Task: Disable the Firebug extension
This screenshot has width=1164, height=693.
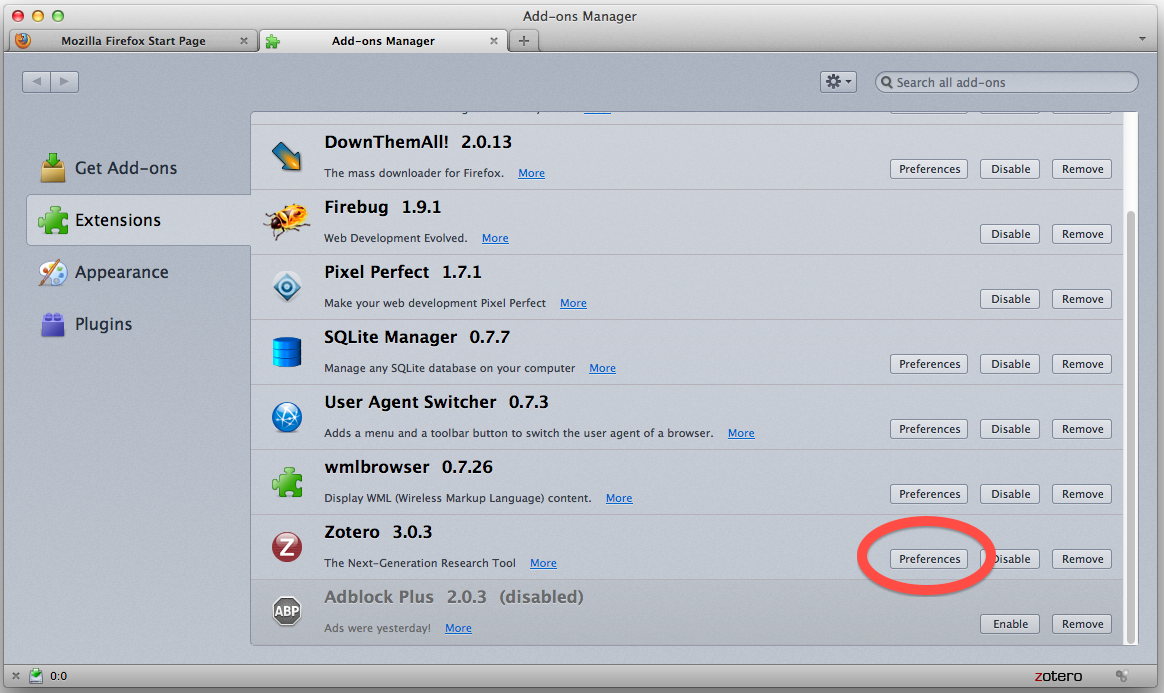Action: click(x=1010, y=234)
